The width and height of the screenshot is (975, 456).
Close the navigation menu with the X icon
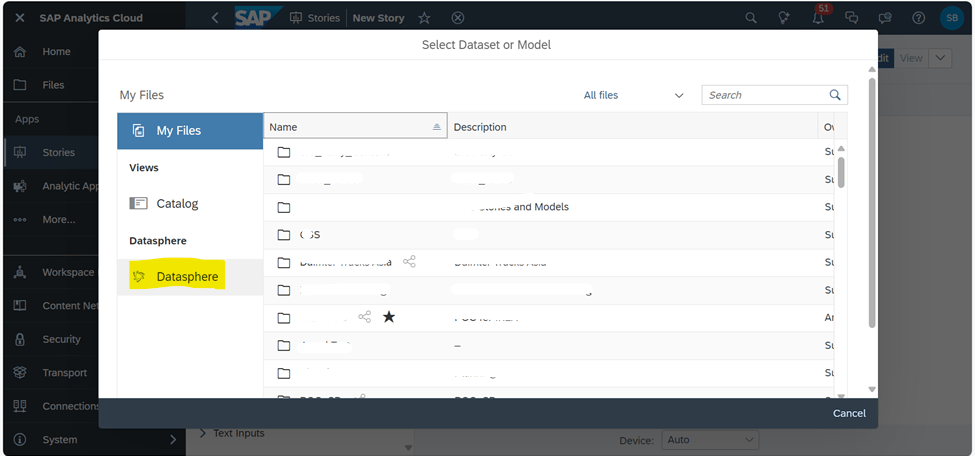20,18
